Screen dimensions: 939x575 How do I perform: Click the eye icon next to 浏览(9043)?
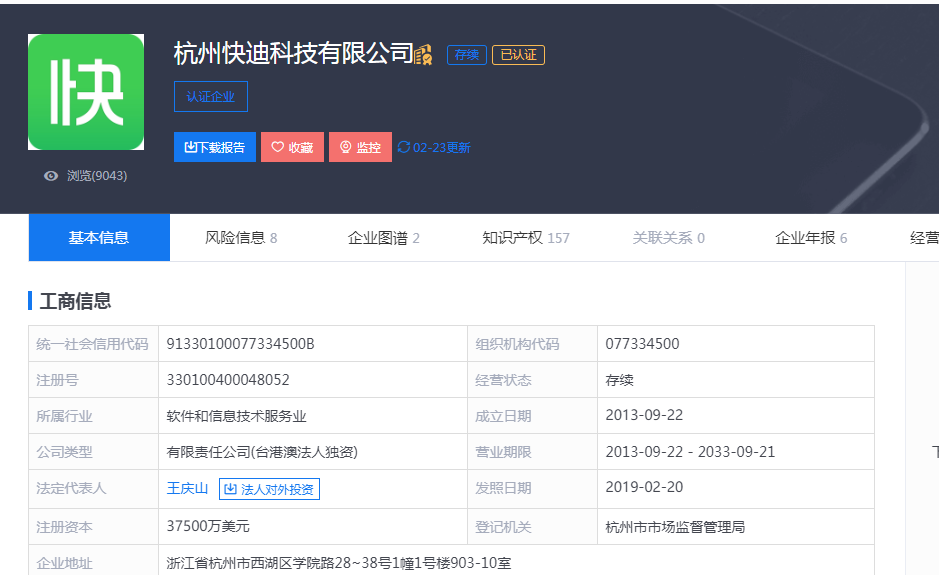click(x=51, y=175)
